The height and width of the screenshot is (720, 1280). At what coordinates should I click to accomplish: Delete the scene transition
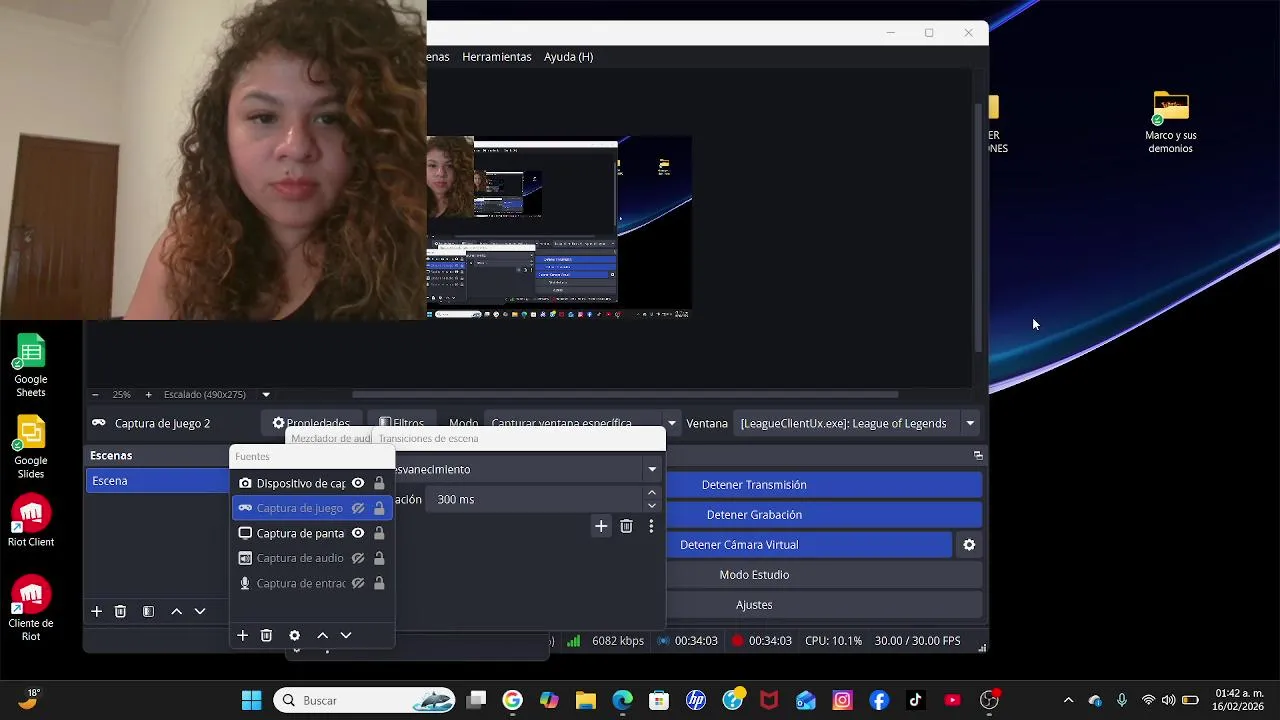(626, 526)
